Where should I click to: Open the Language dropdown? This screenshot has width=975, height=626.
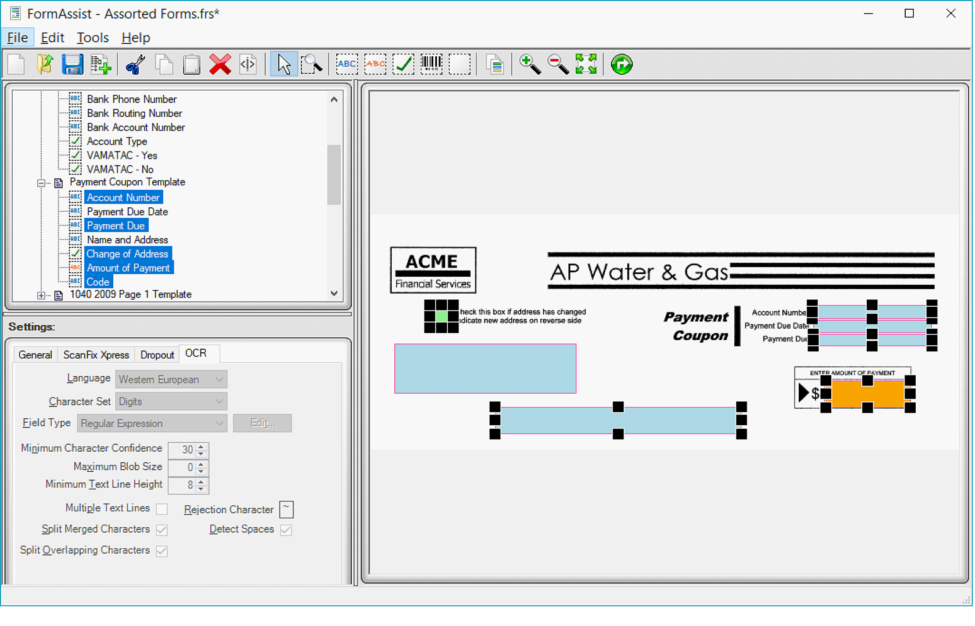171,380
